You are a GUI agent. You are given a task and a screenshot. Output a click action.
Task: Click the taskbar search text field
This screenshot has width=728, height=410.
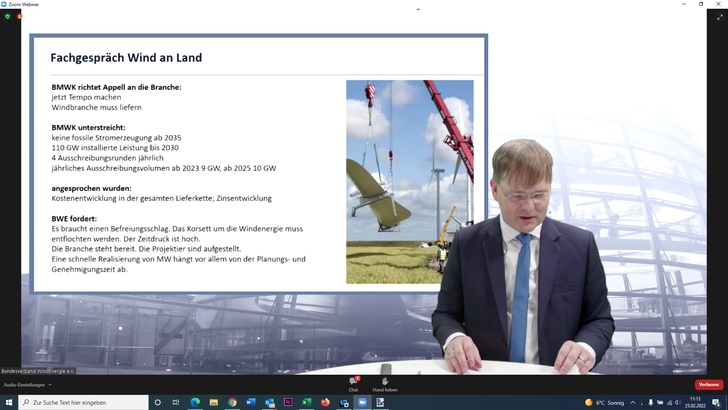click(x=85, y=402)
